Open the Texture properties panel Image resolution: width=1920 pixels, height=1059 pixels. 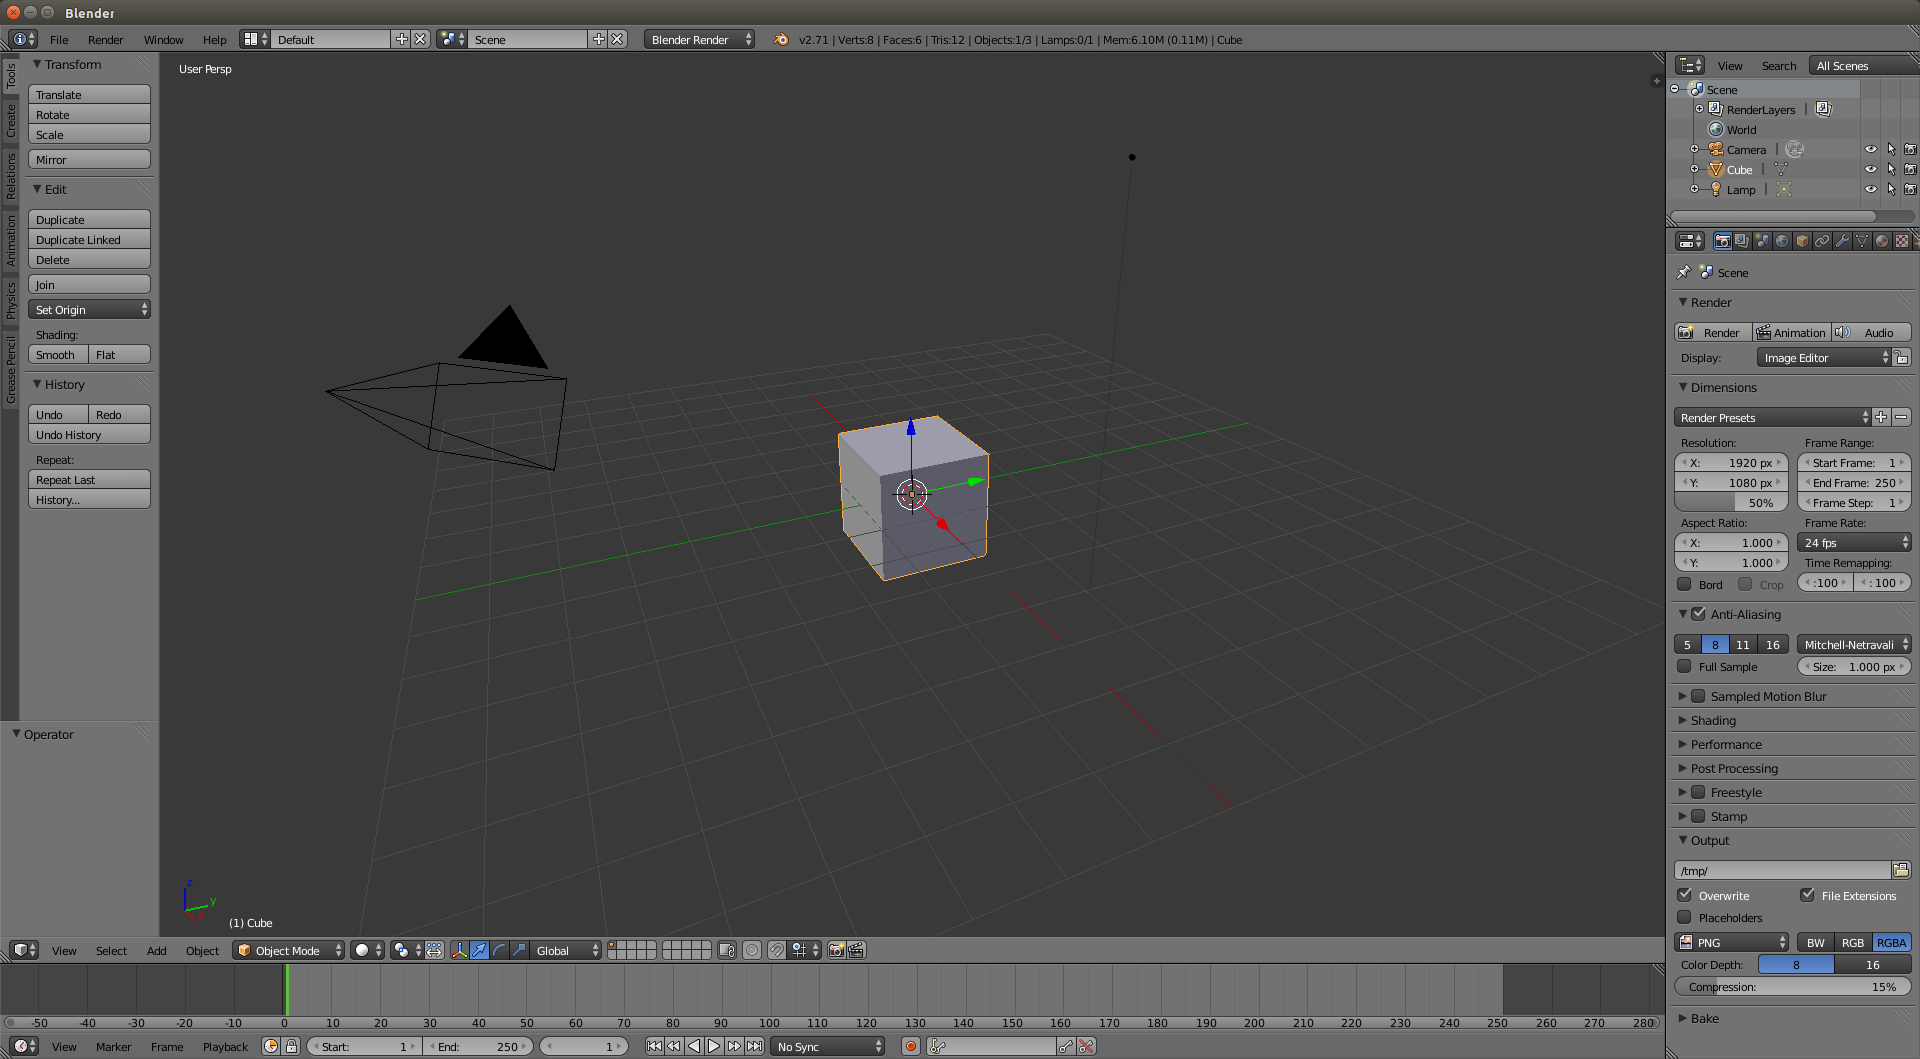pyautogui.click(x=1903, y=240)
